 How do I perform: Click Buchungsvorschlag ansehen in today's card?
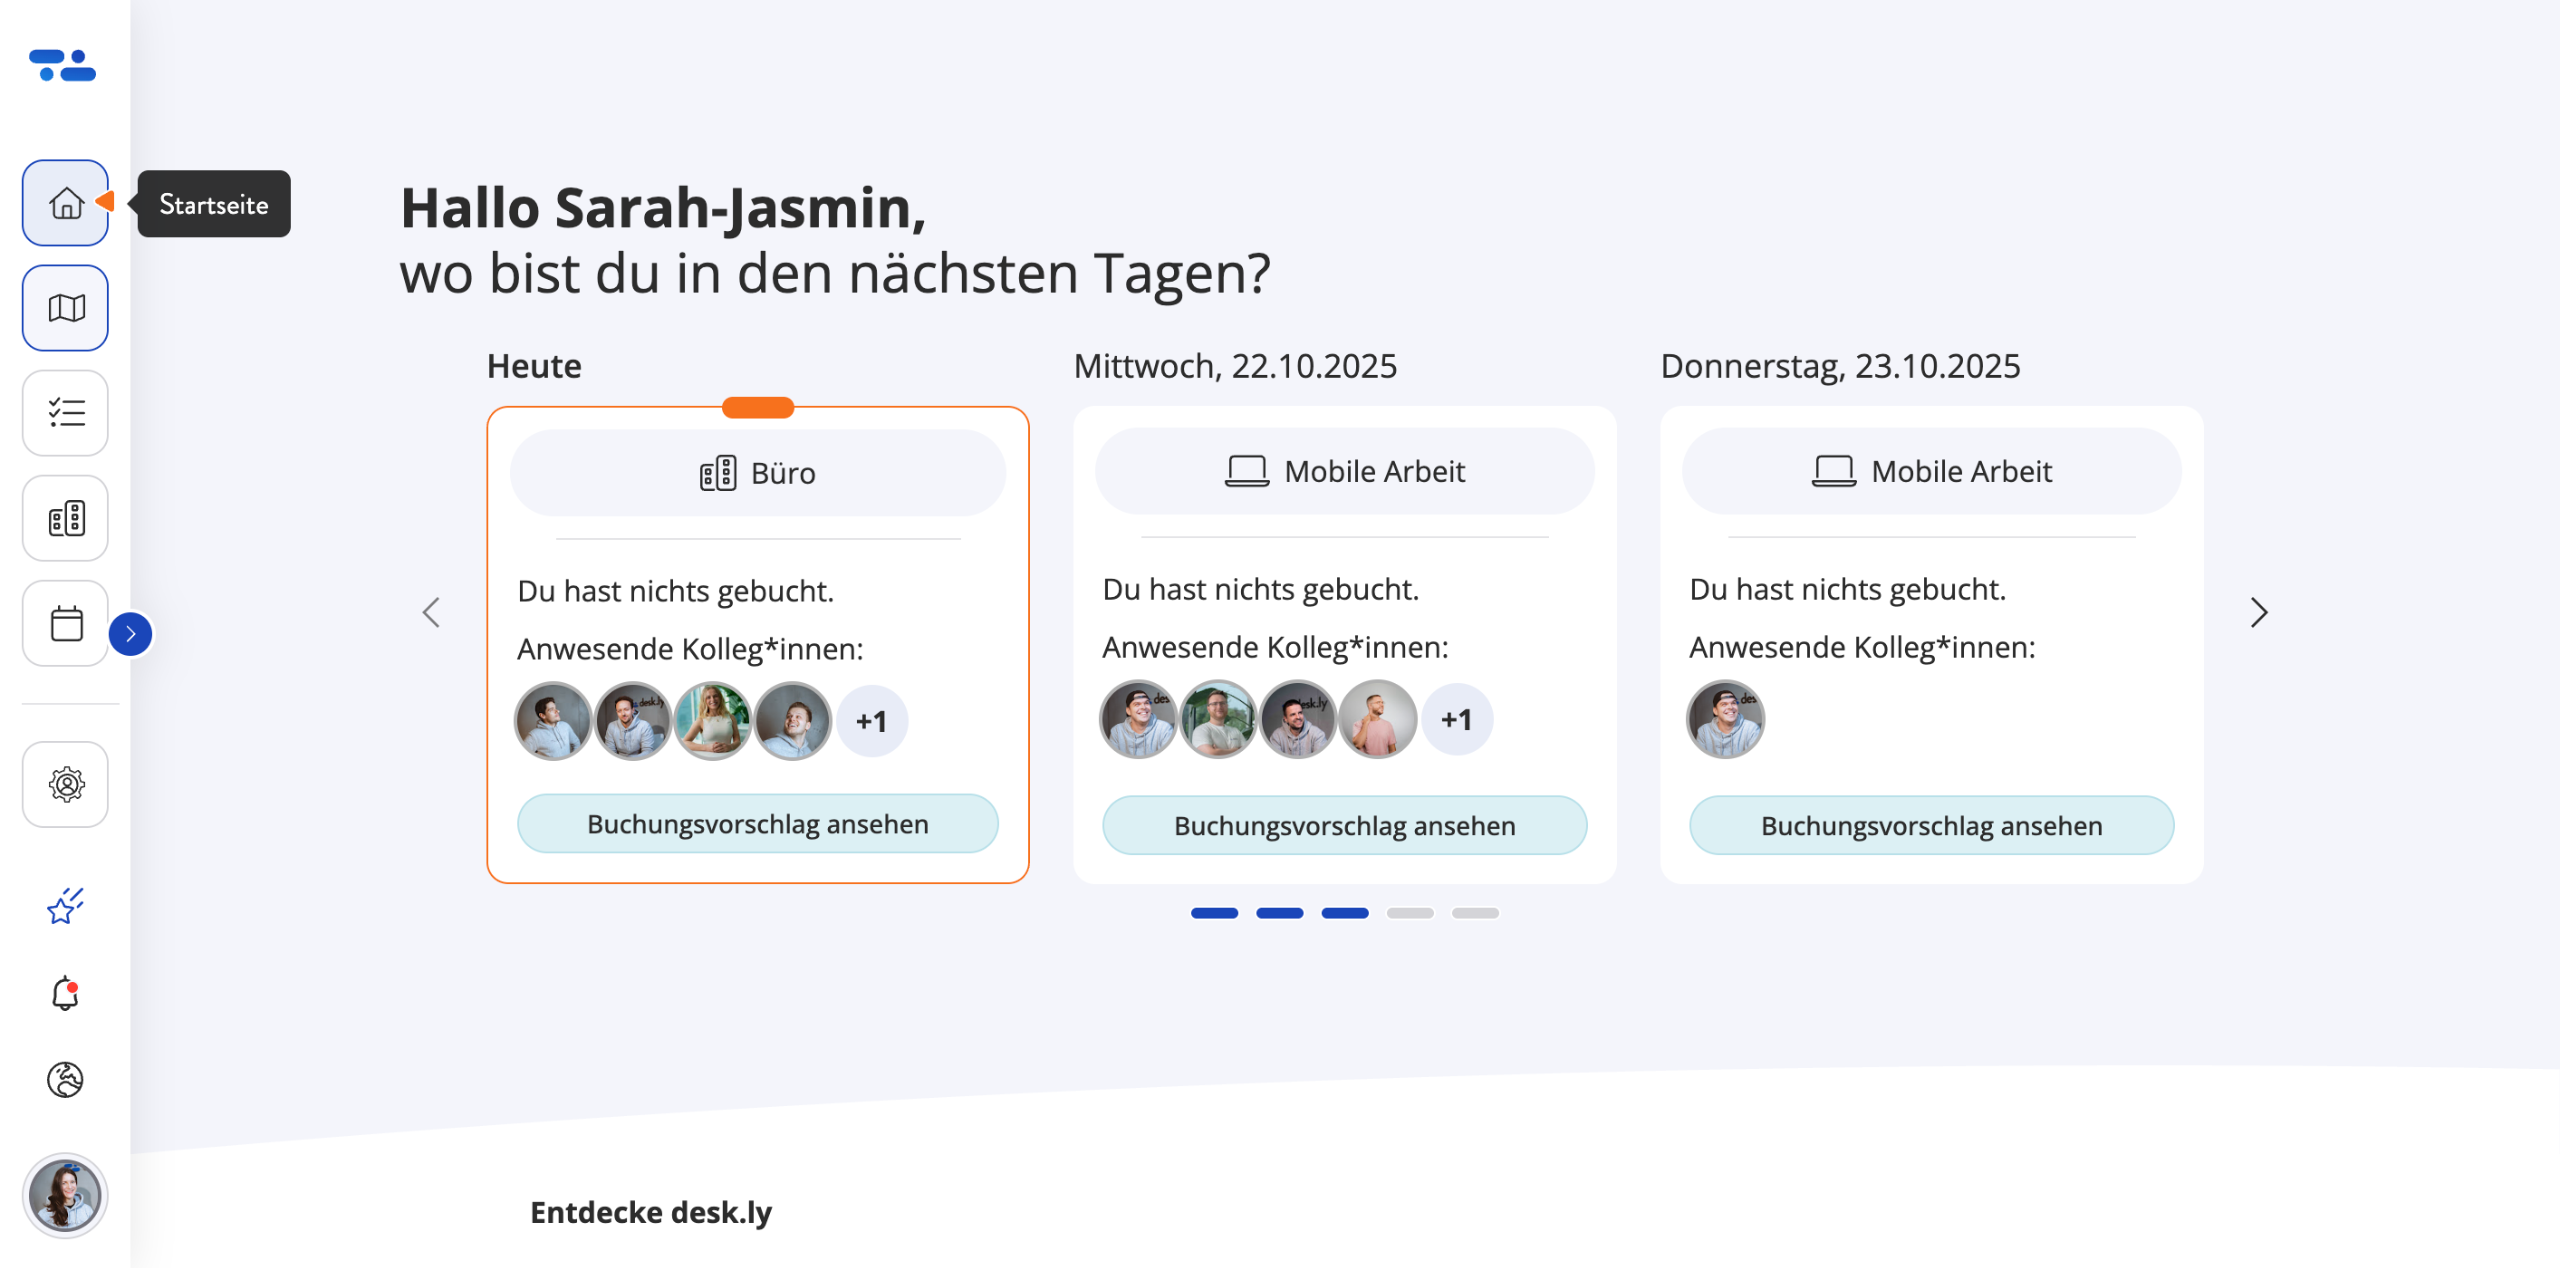point(758,824)
